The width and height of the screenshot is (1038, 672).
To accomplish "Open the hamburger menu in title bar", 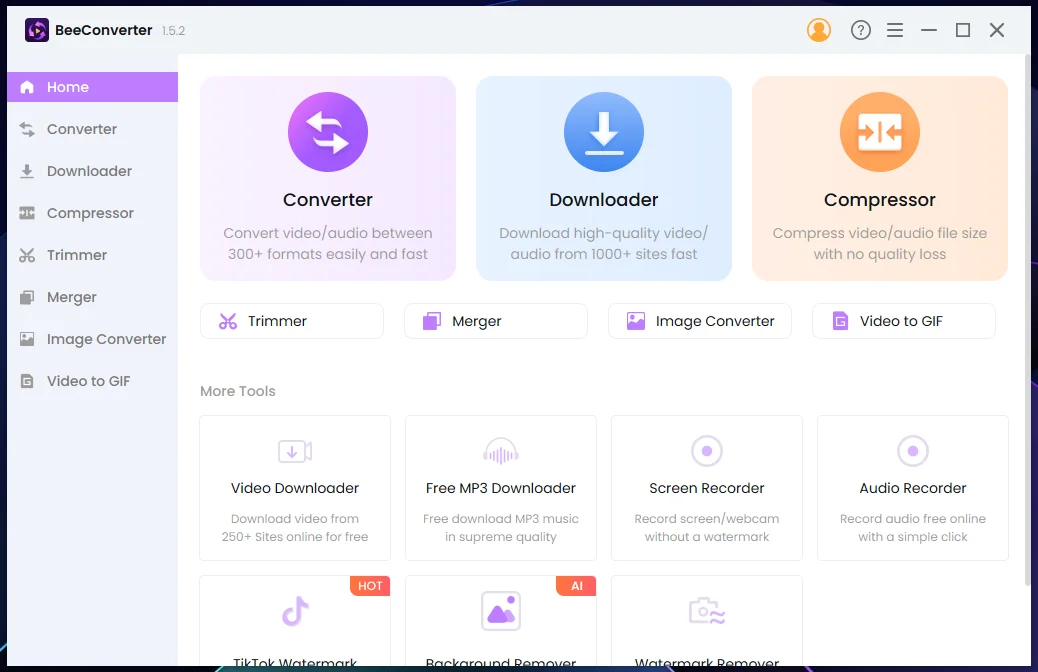I will point(895,30).
